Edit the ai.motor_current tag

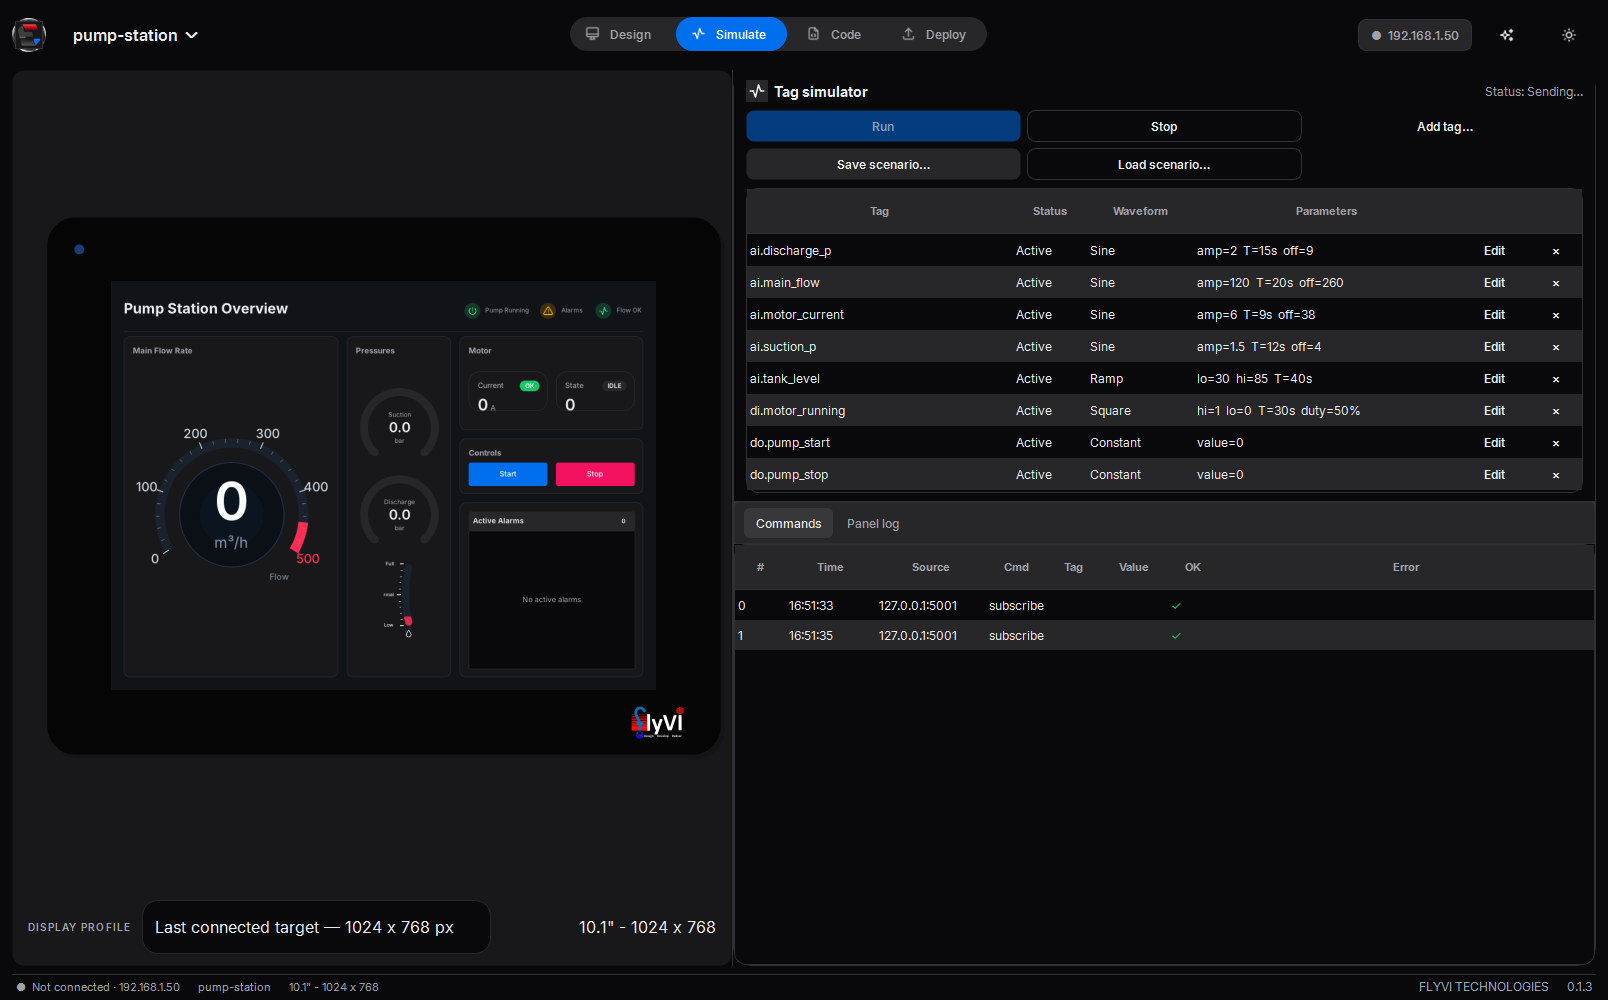[x=1494, y=315]
